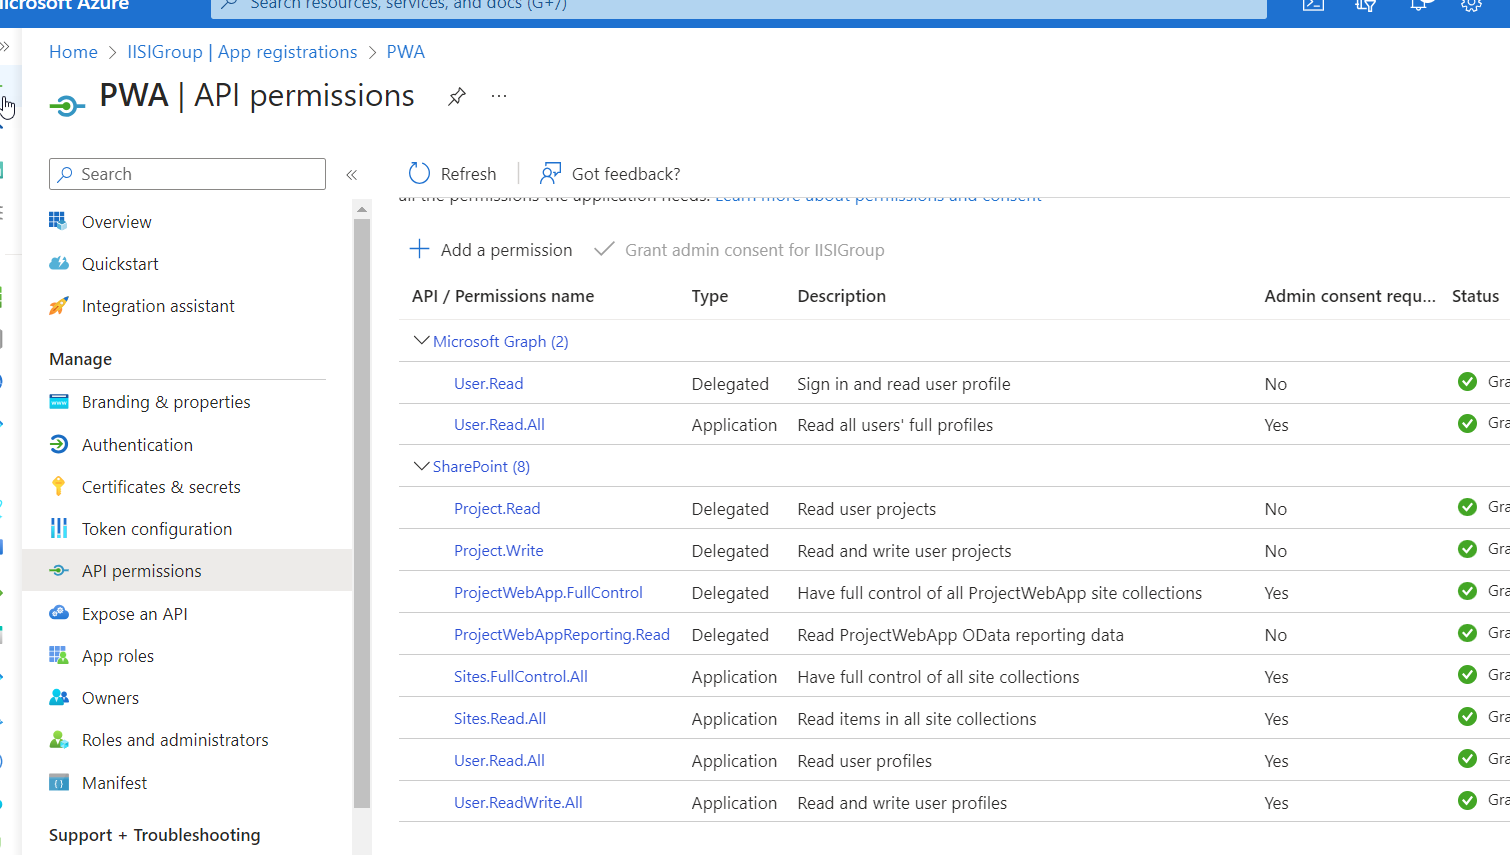
Task: Click the Integration assistant rocket icon
Action: [x=59, y=305]
